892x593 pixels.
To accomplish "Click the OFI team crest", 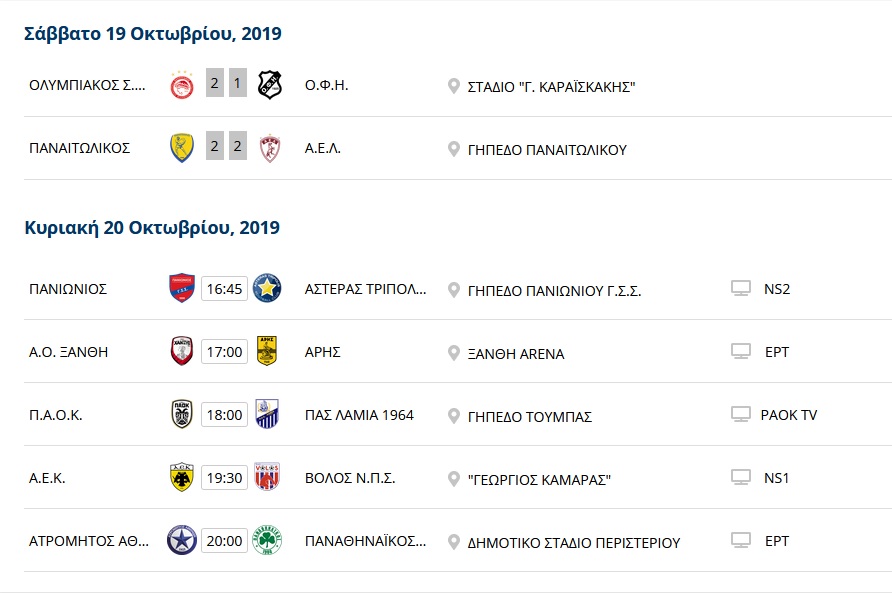I will coord(269,85).
